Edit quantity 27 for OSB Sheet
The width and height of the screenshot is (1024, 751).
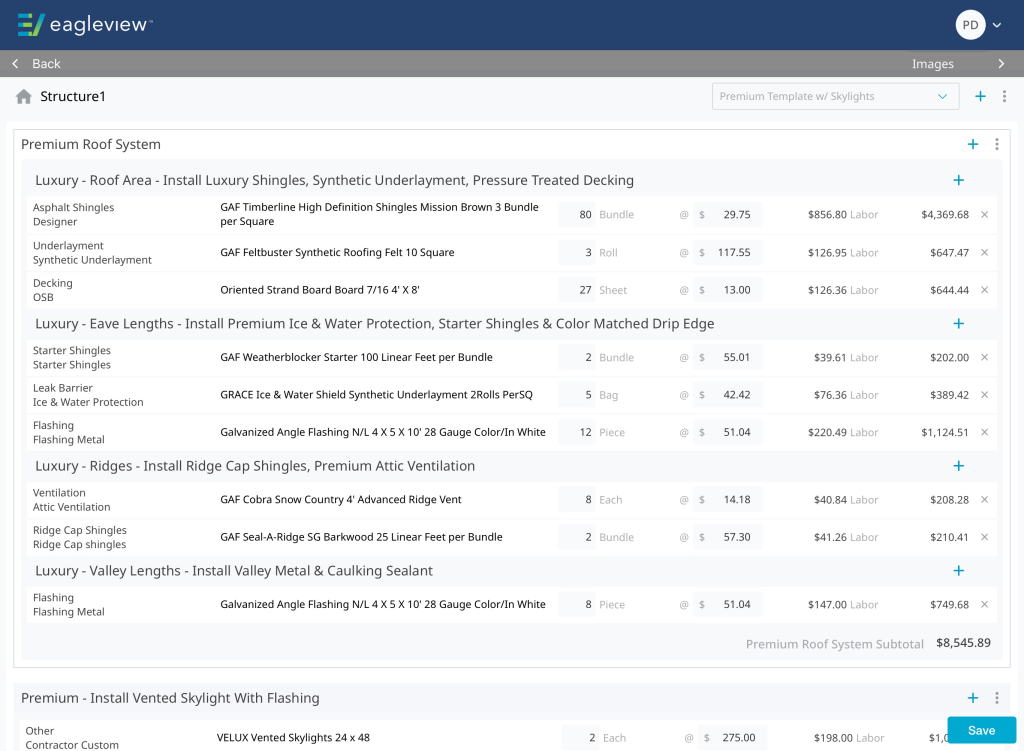coord(577,290)
